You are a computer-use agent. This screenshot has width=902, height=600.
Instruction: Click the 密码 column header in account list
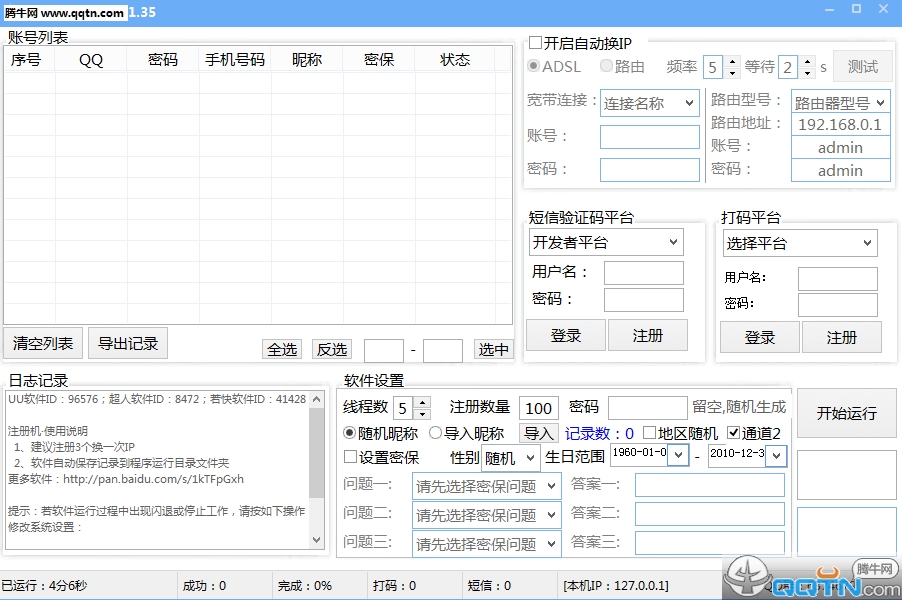click(162, 59)
